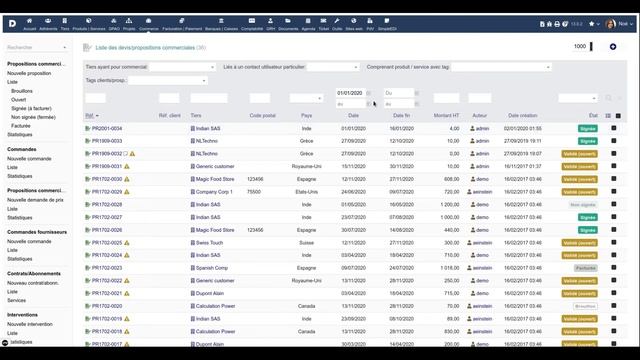Open 'Nouvelle proposition' in sidebar
The image size is (640, 360).
click(29, 73)
